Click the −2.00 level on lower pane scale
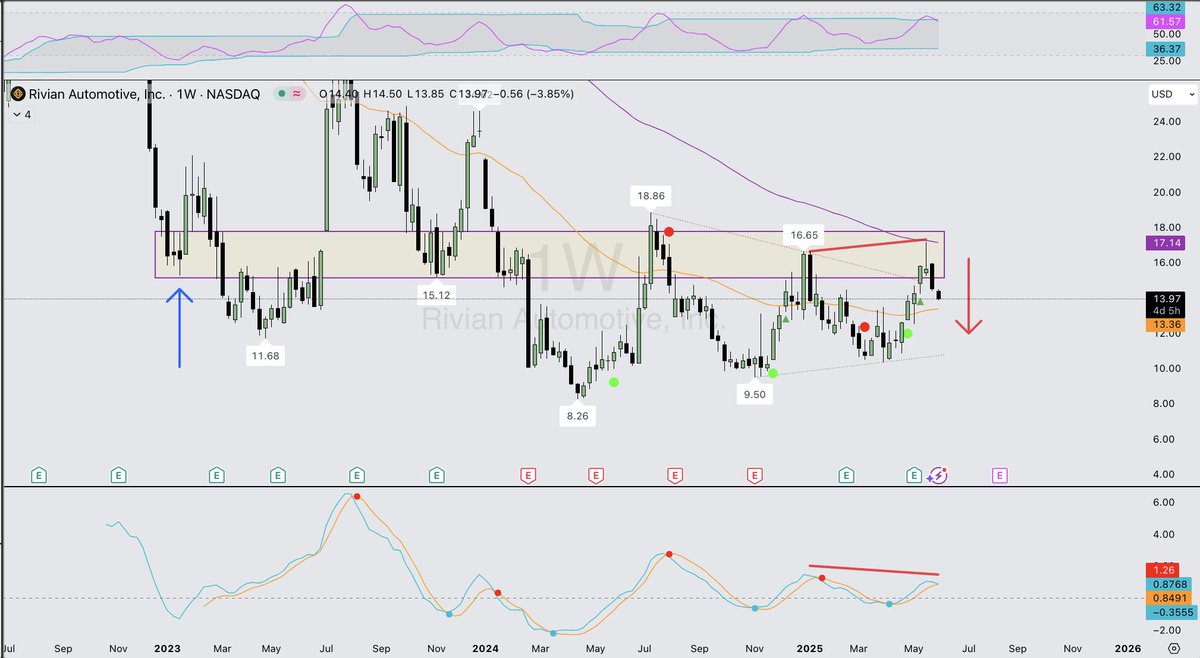The width and height of the screenshot is (1200, 658). coord(1165,630)
